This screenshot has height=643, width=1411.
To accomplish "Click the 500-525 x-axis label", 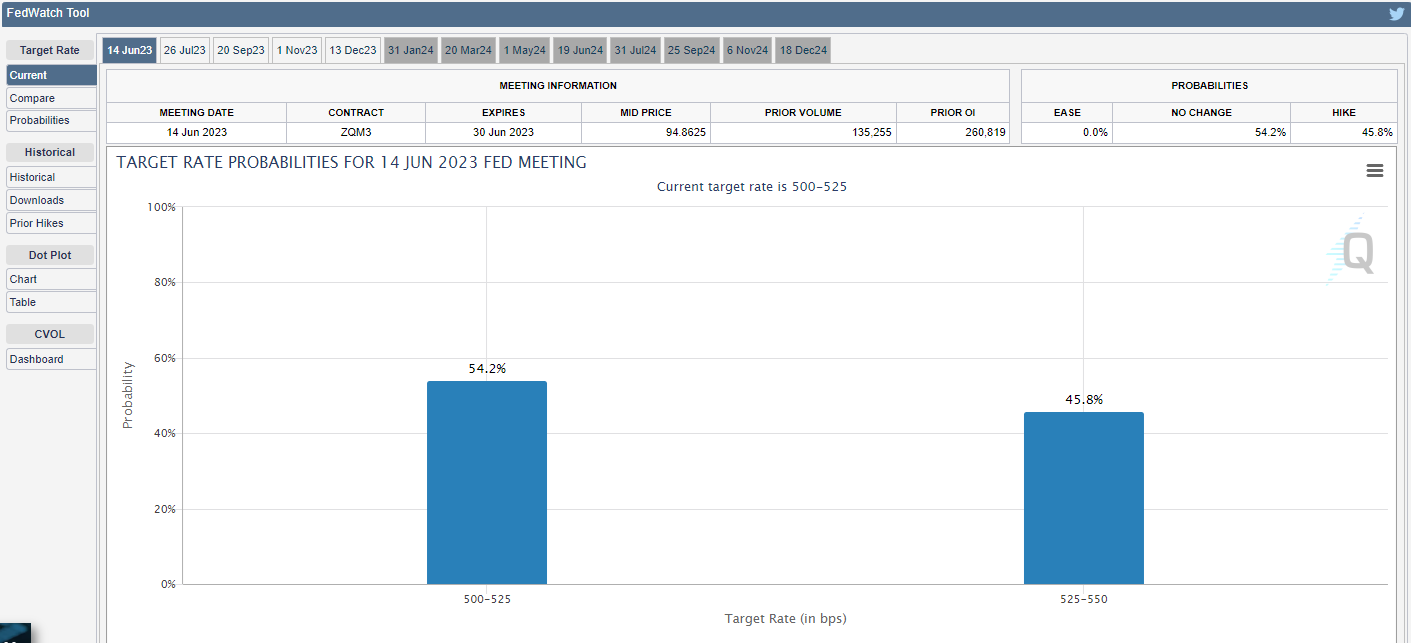I will [487, 599].
